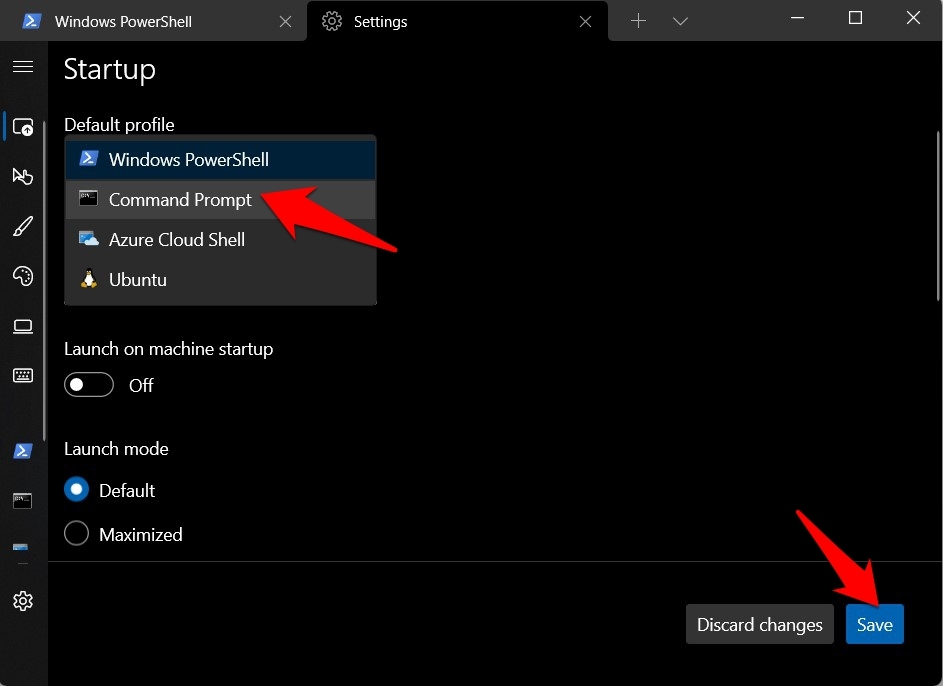Select Default launch mode radio button
943x686 pixels.
tap(76, 489)
